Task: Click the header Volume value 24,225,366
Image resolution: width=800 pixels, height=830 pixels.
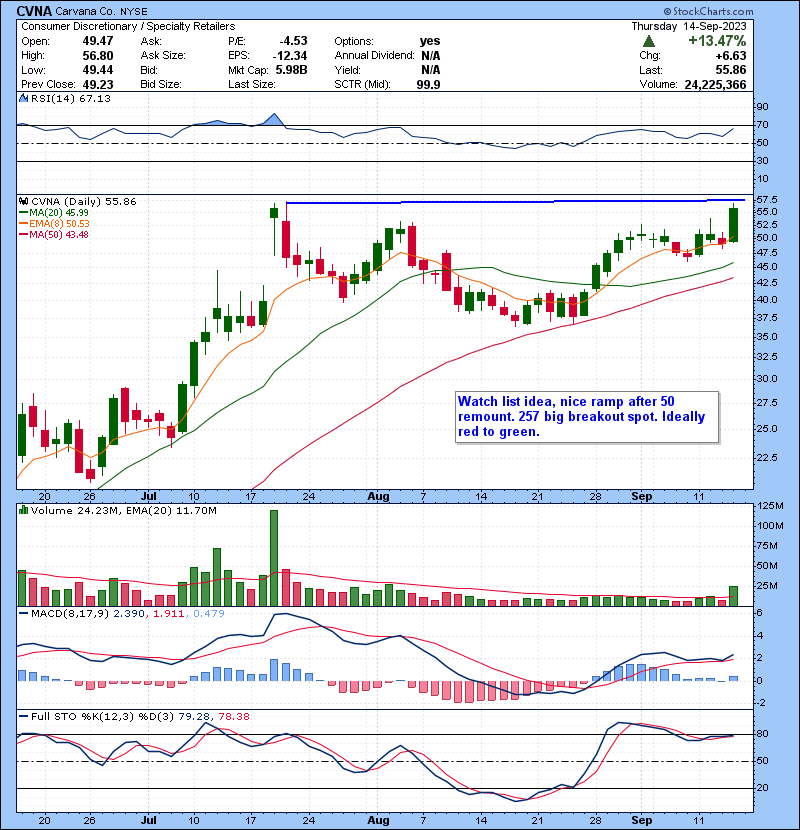Action: tap(715, 85)
